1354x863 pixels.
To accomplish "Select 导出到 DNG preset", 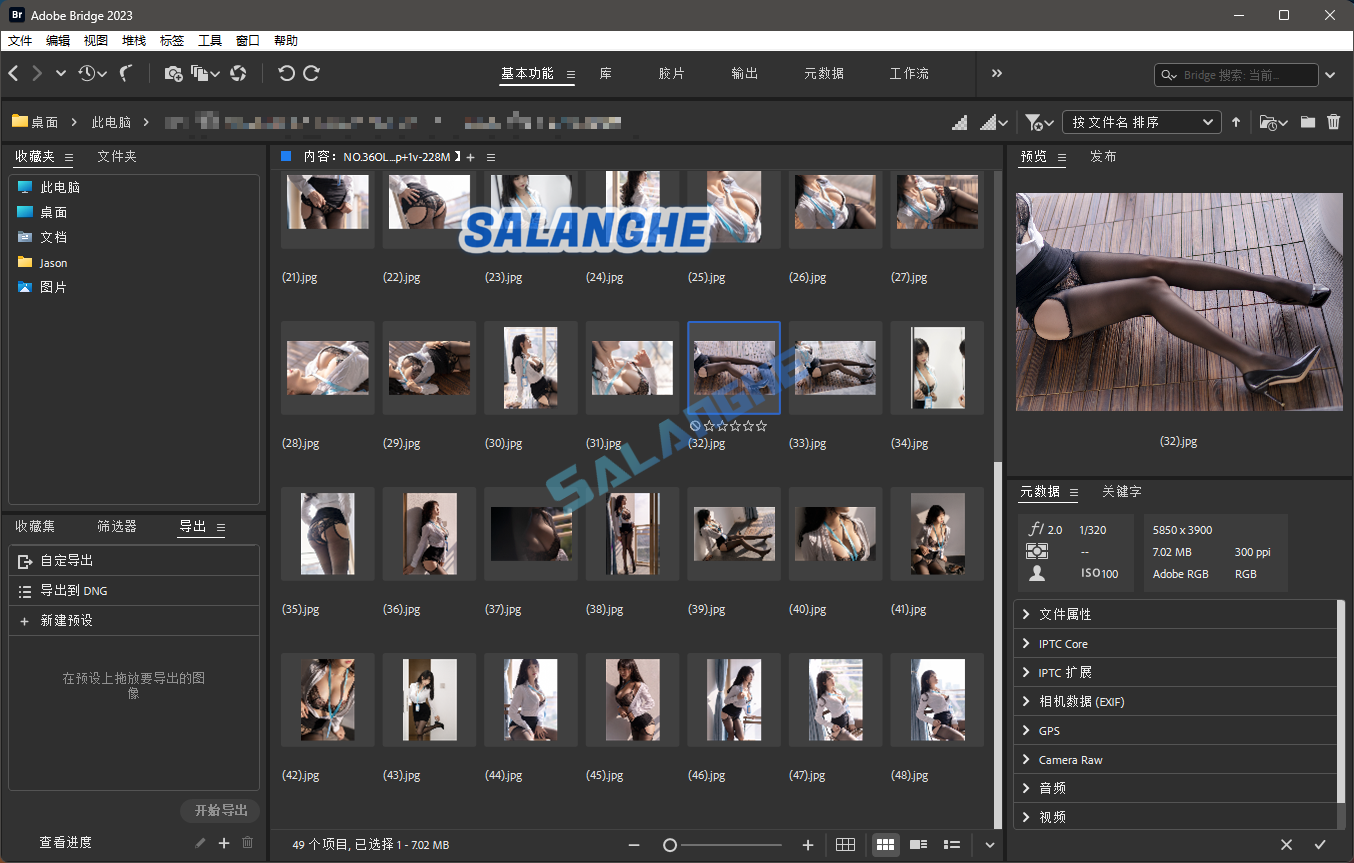I will [74, 591].
